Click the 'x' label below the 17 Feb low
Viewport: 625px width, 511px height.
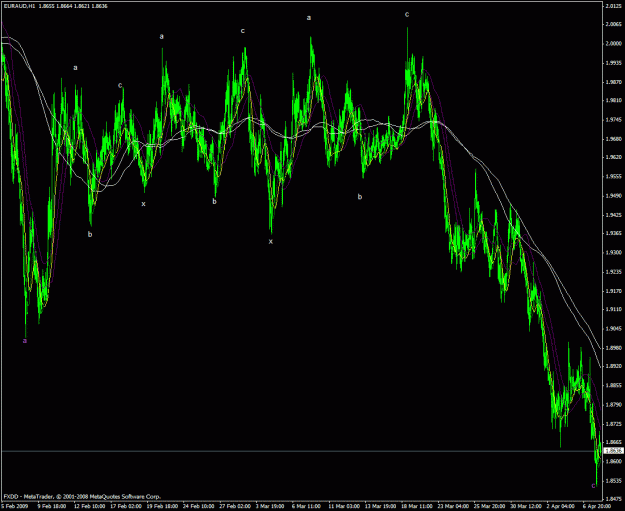point(143,204)
